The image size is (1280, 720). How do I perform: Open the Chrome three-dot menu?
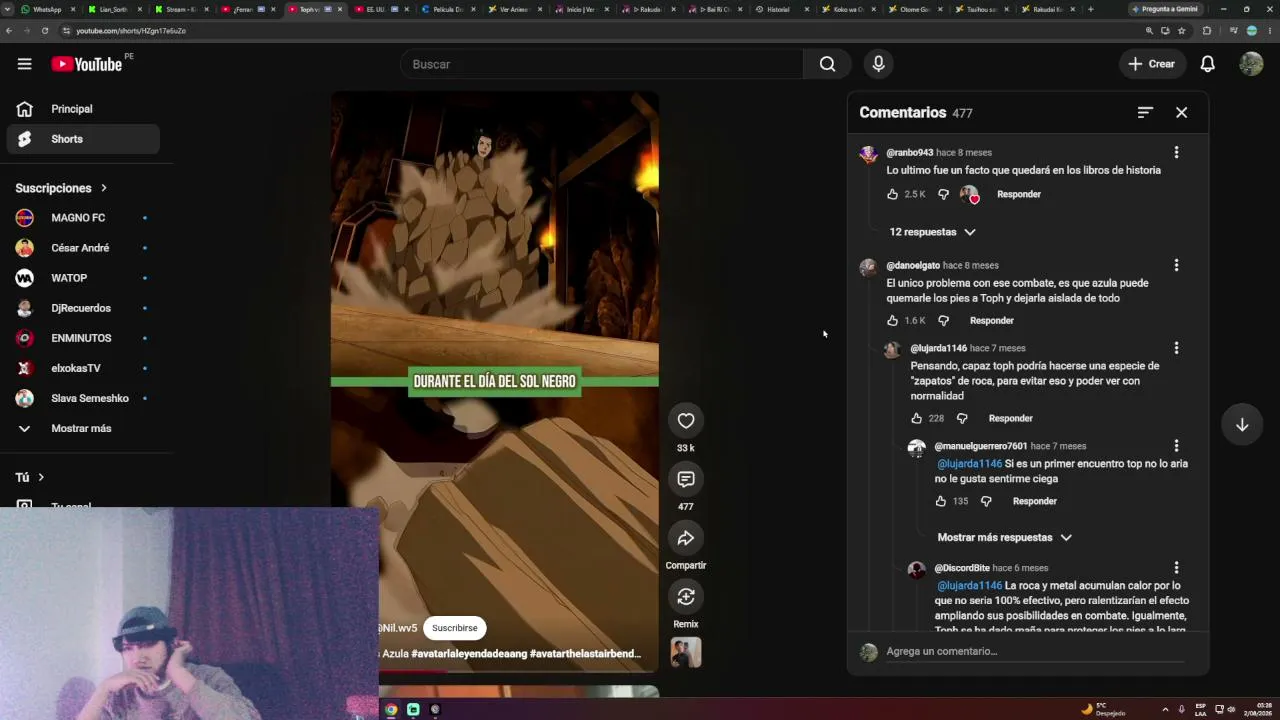click(x=1268, y=31)
